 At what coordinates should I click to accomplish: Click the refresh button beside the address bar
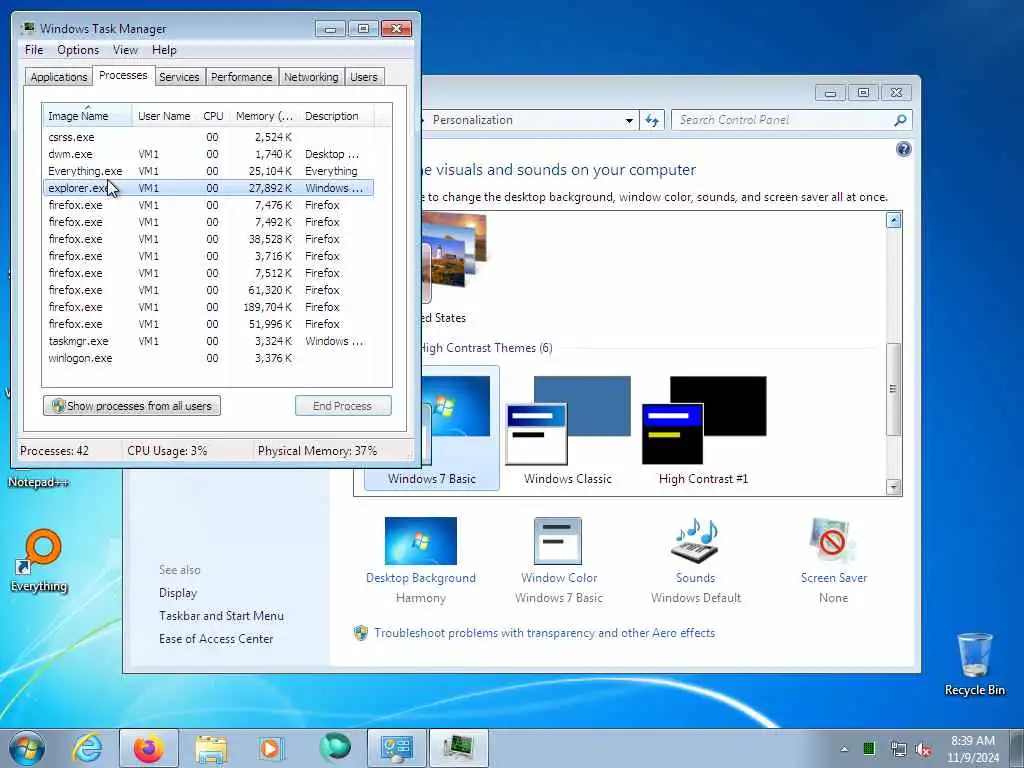(x=652, y=120)
